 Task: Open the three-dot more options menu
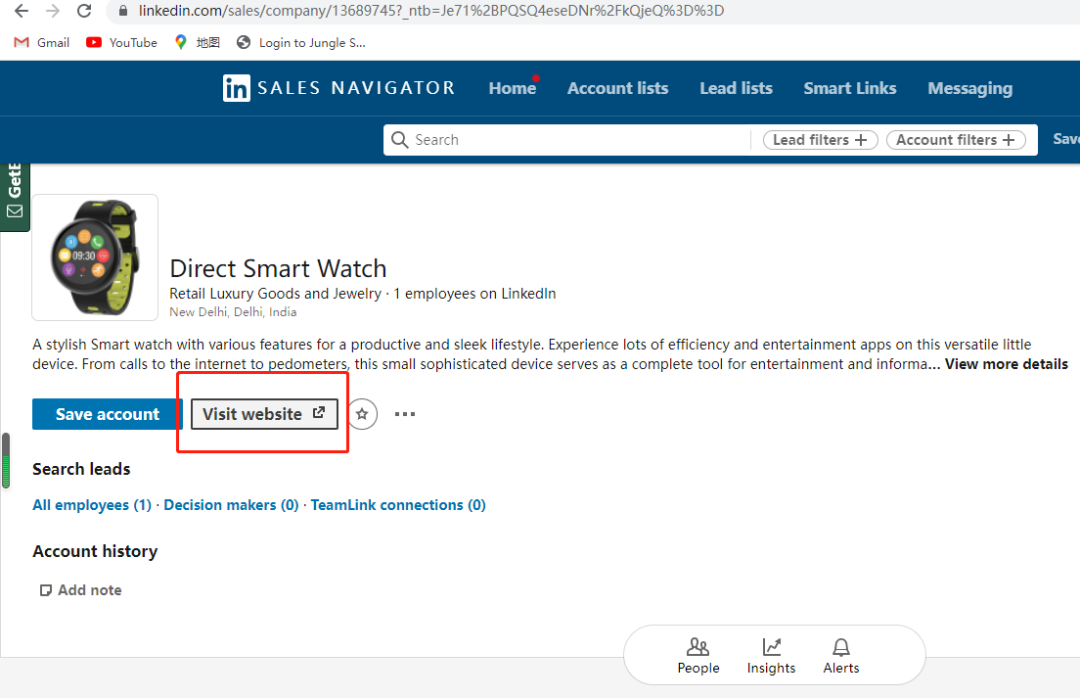(405, 414)
